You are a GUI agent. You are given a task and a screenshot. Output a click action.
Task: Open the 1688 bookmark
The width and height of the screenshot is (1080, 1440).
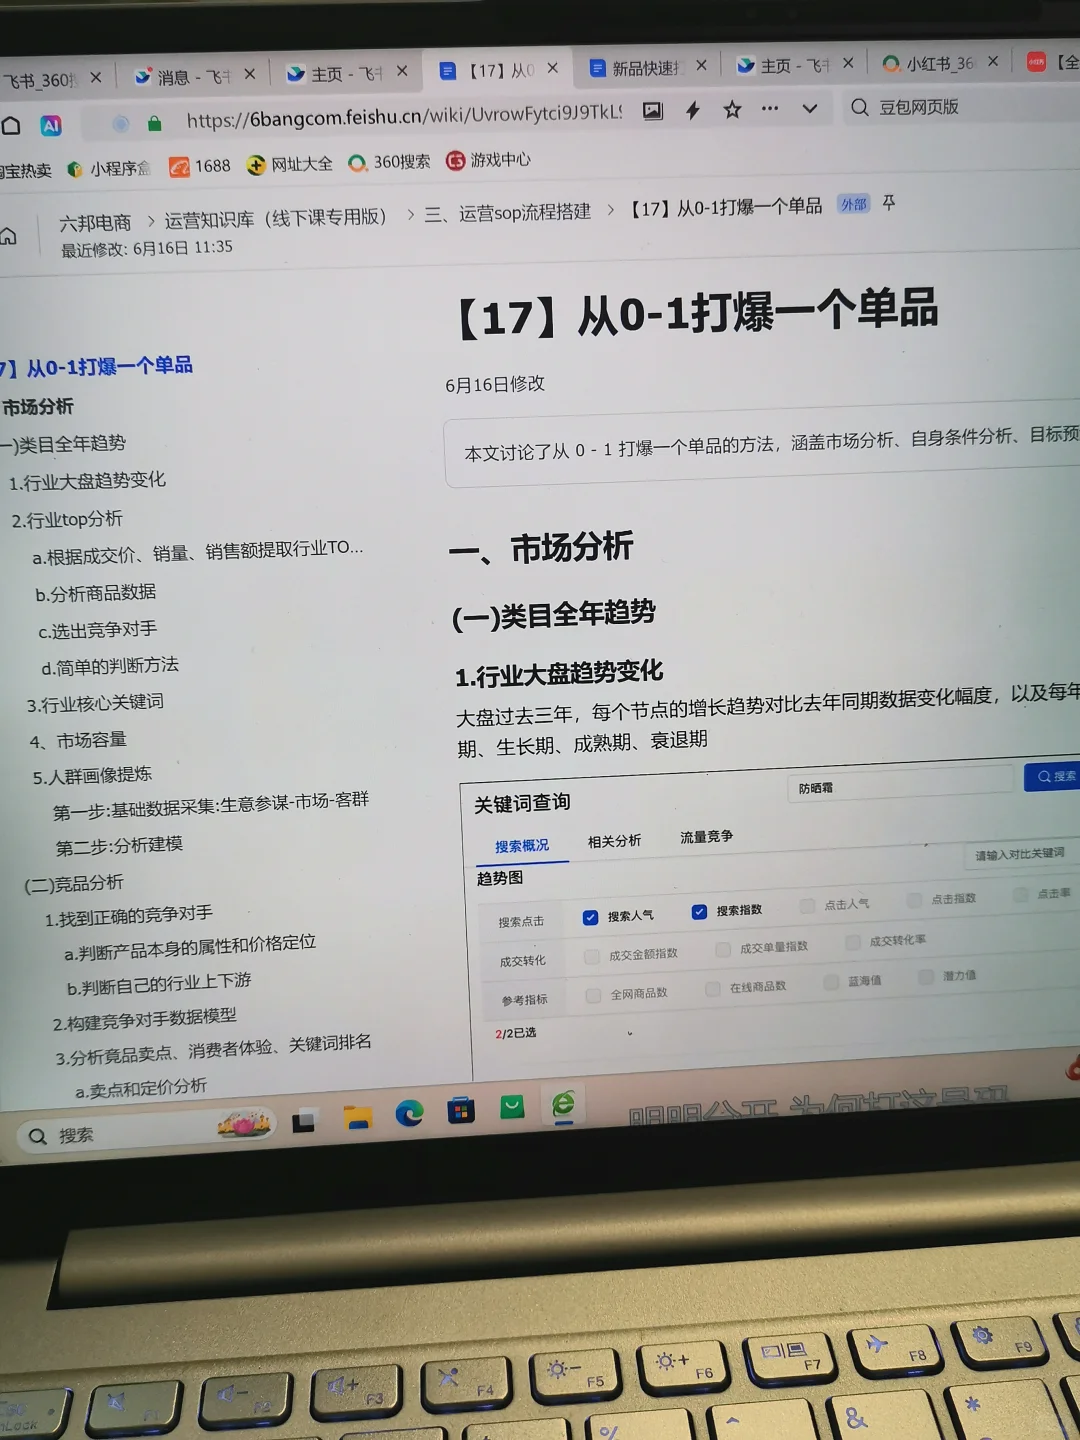200,166
